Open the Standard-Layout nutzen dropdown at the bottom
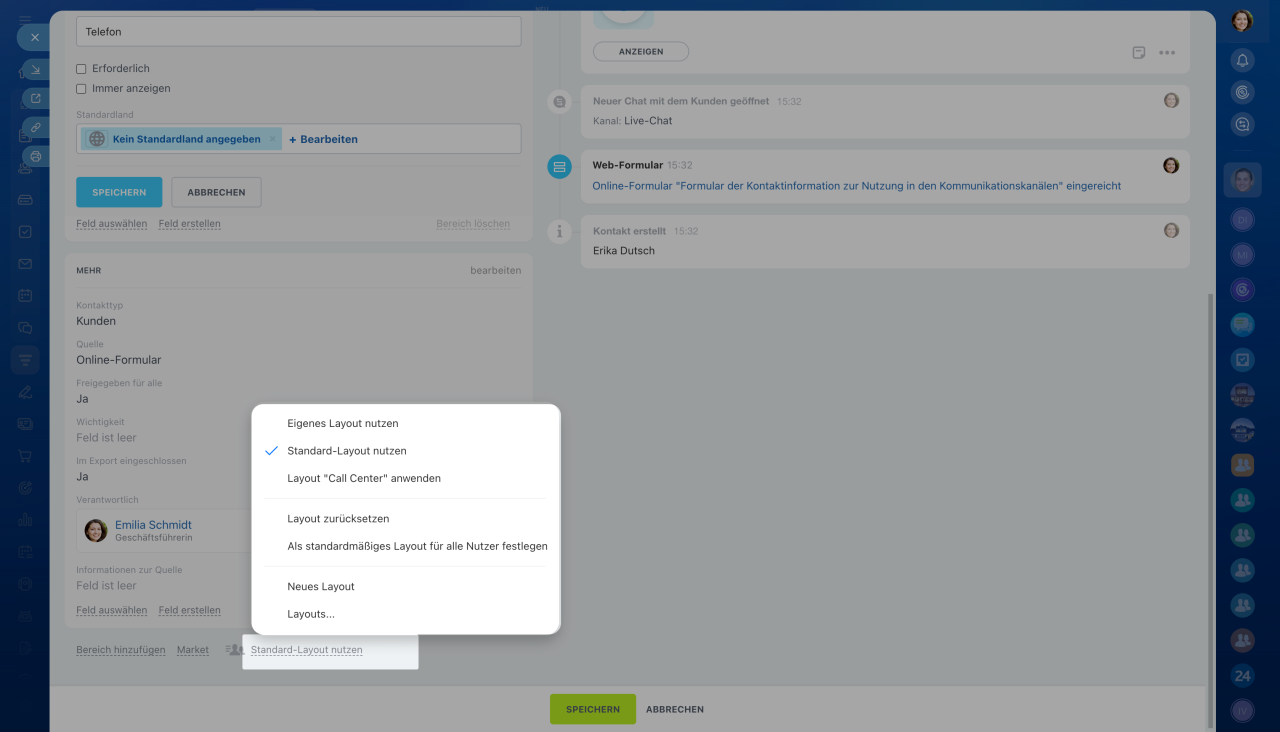1280x732 pixels. point(306,650)
